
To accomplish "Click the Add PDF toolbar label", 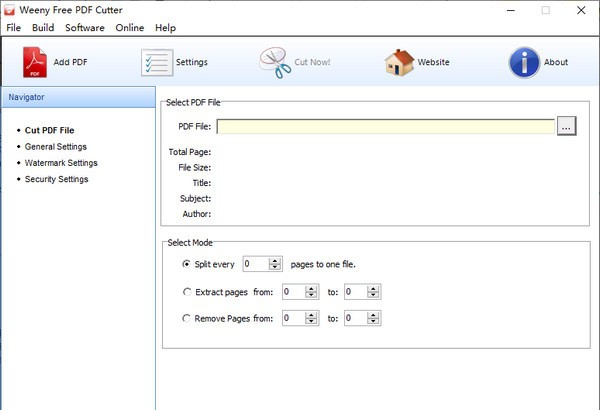I will pyautogui.click(x=70, y=62).
